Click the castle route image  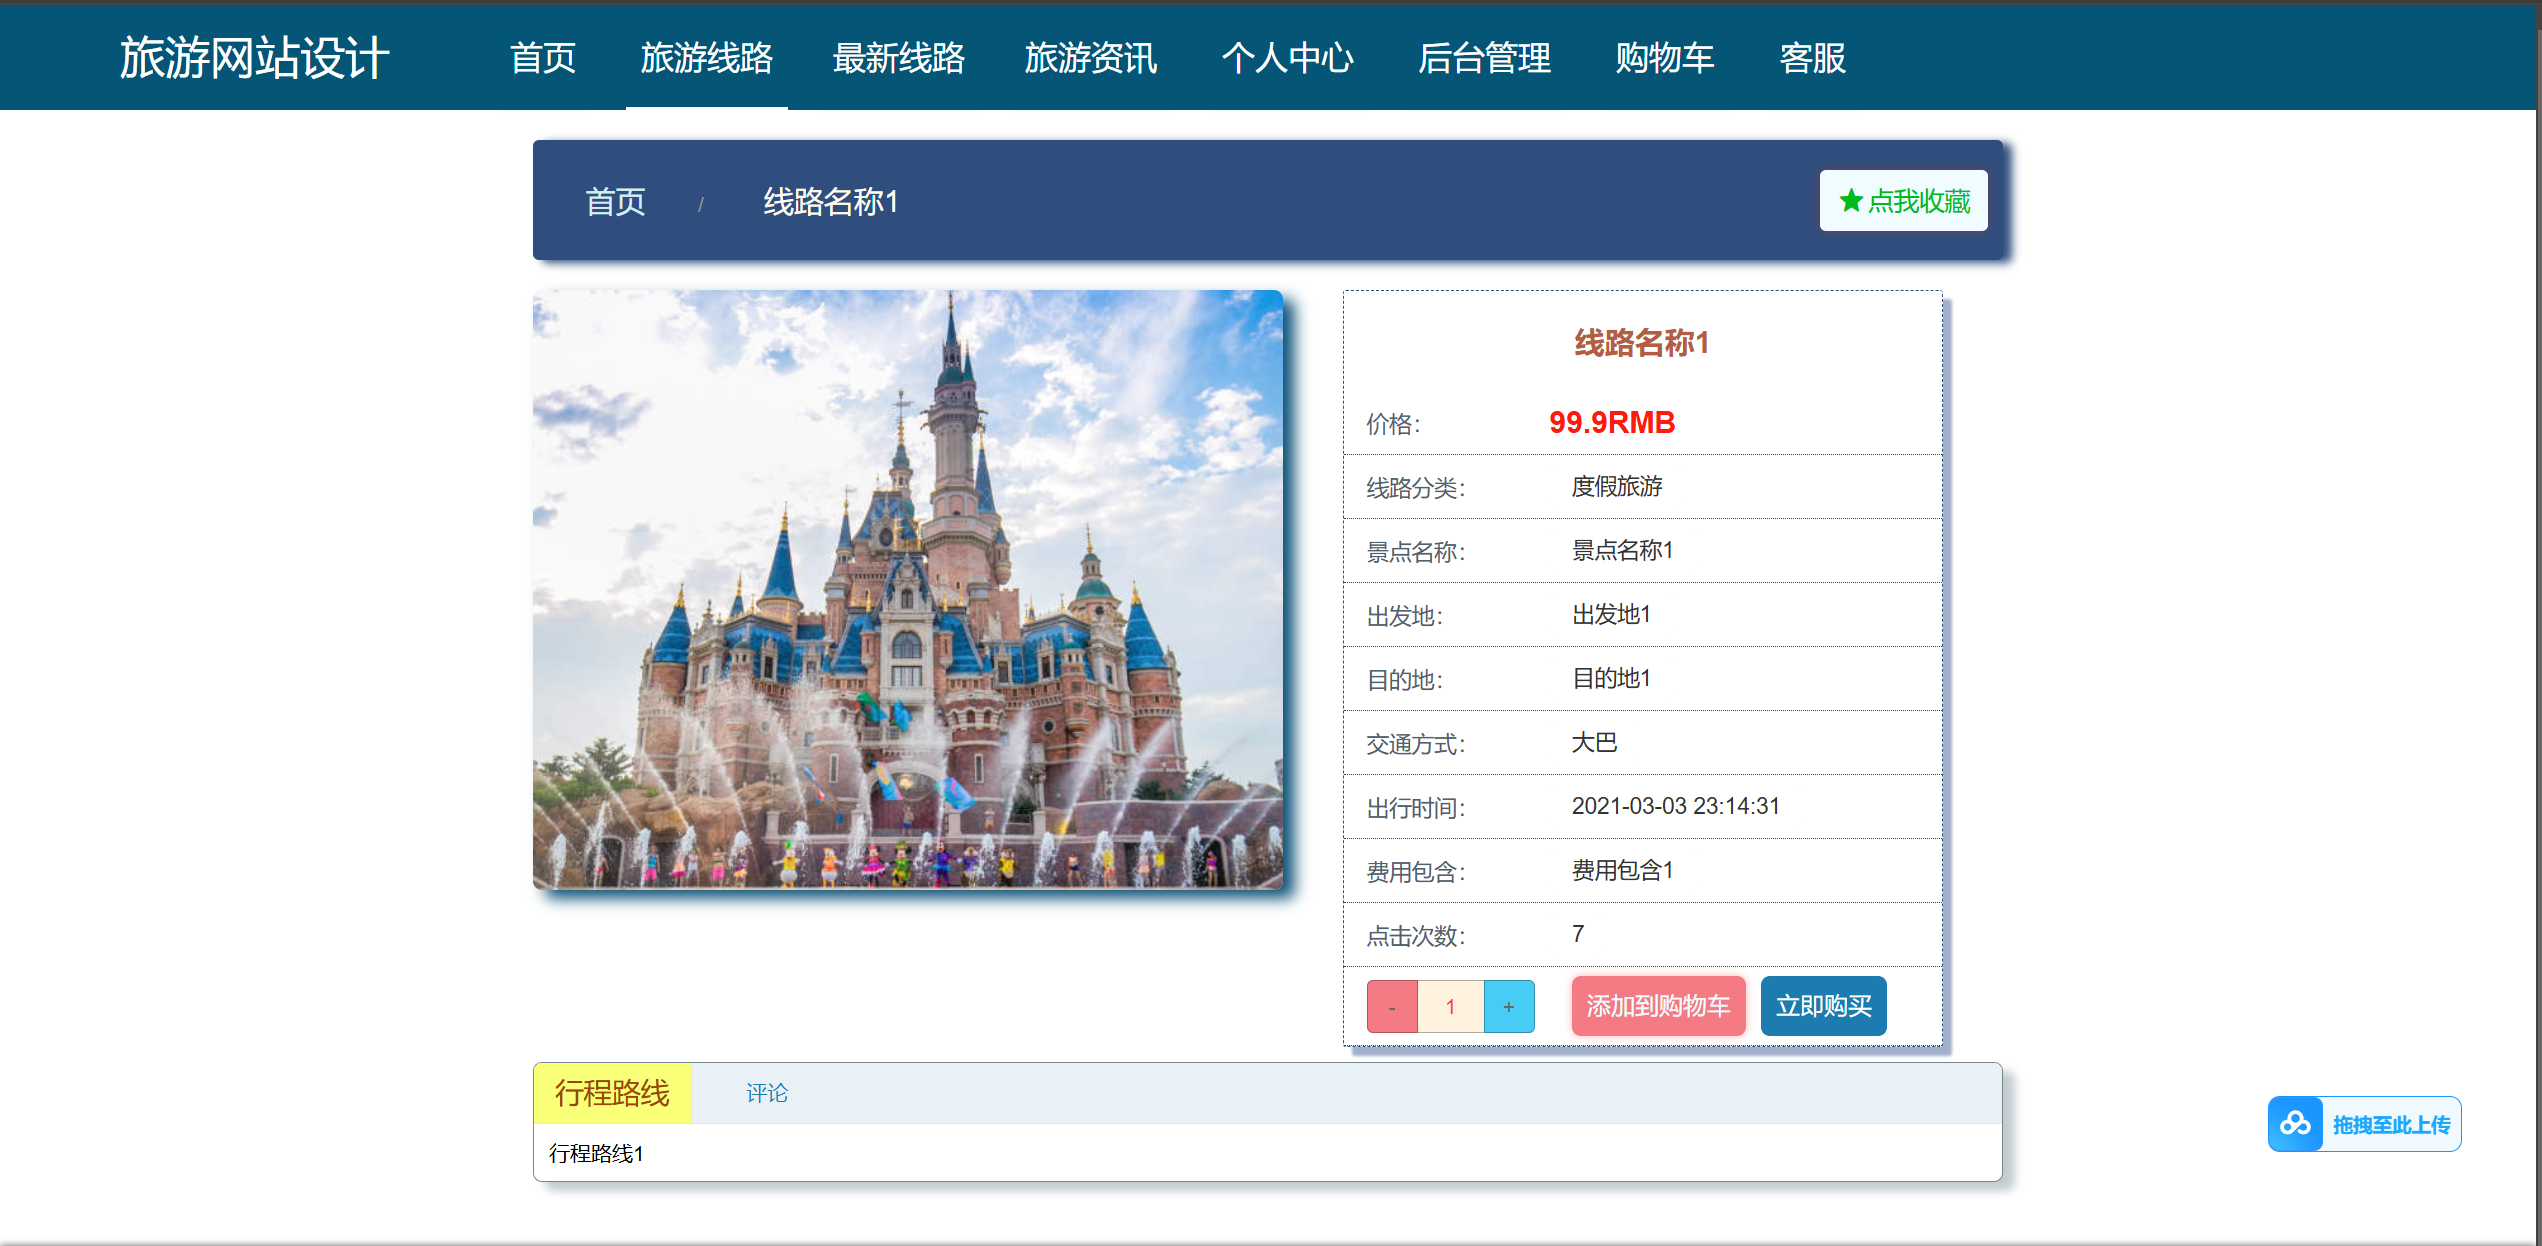click(907, 589)
